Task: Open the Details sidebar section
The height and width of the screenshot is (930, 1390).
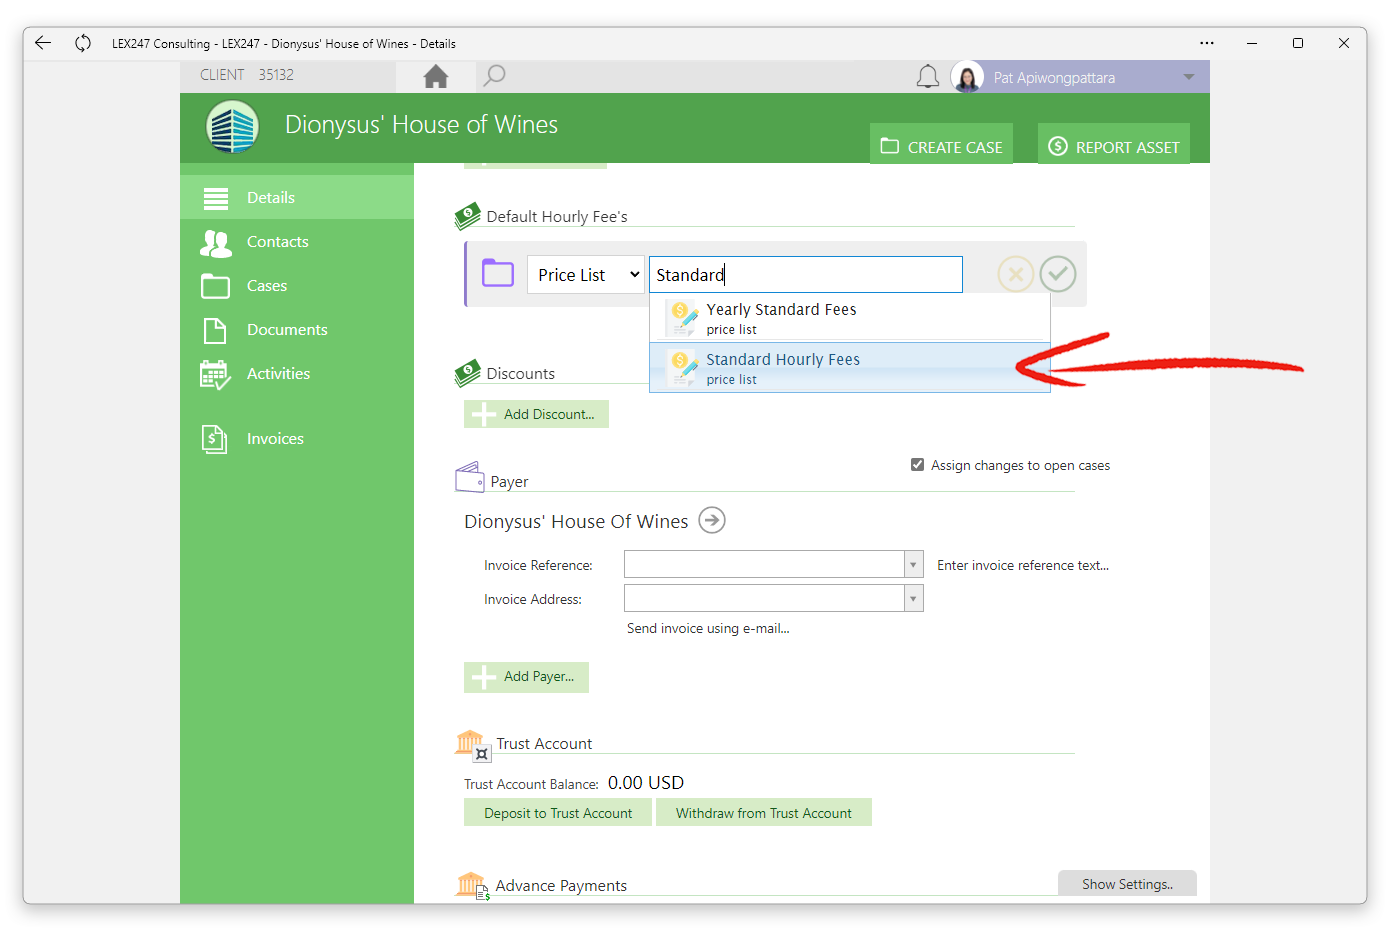Action: [297, 197]
